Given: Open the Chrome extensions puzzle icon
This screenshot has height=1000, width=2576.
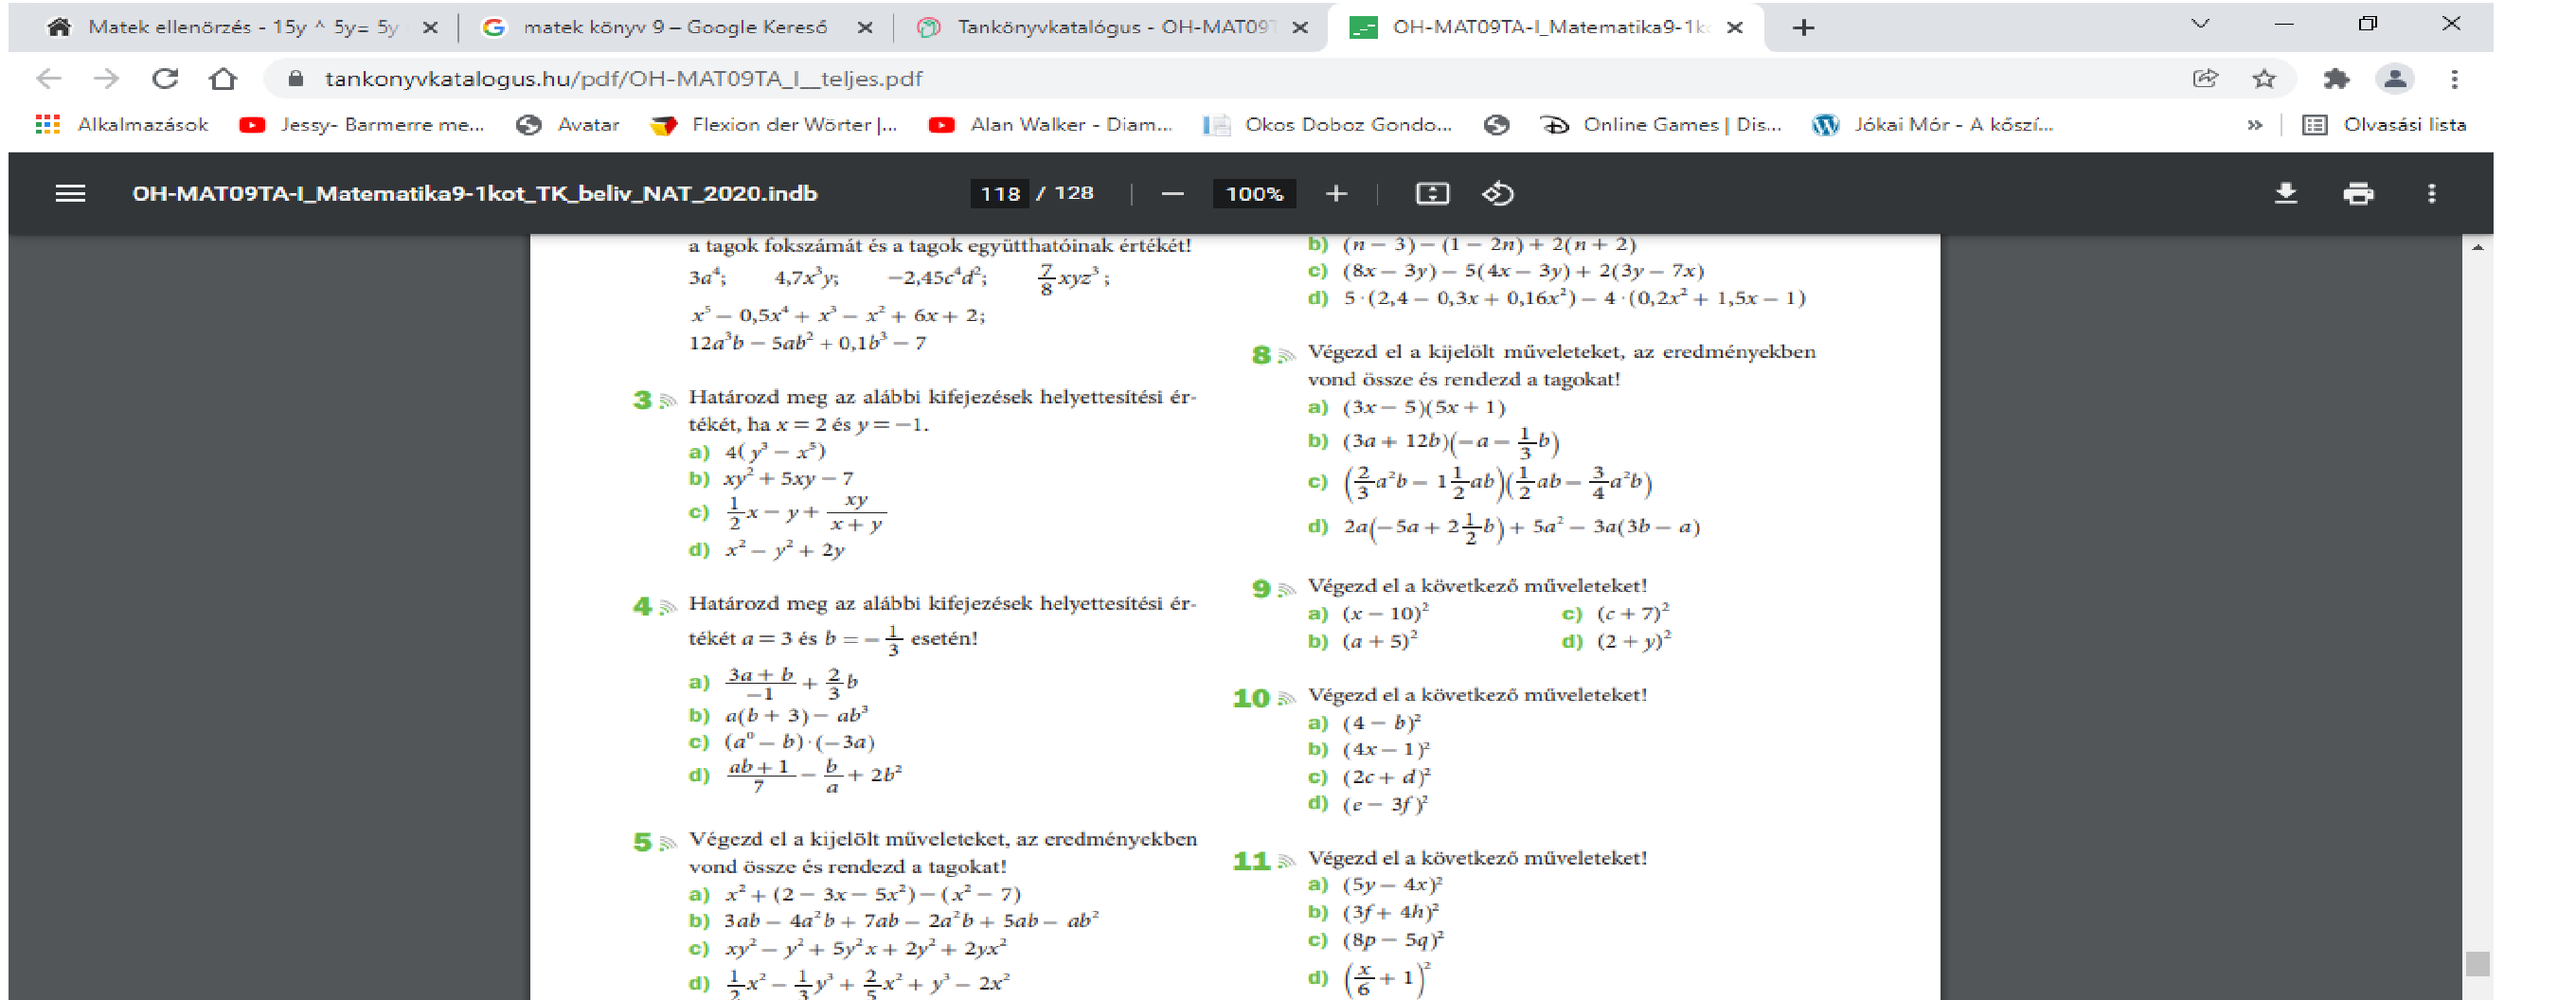Looking at the screenshot, I should [2335, 79].
